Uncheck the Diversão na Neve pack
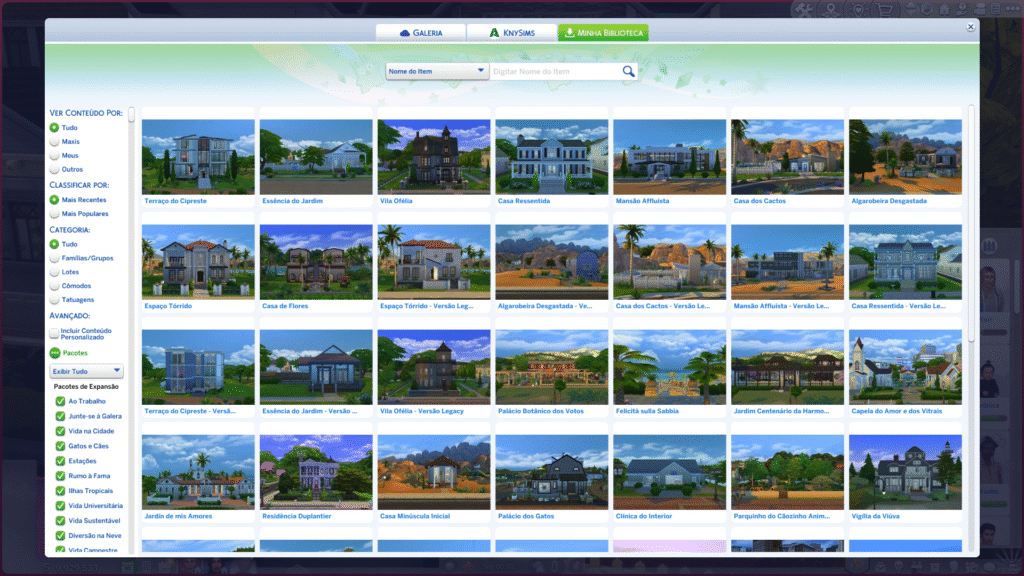The image size is (1024, 576). tap(60, 536)
